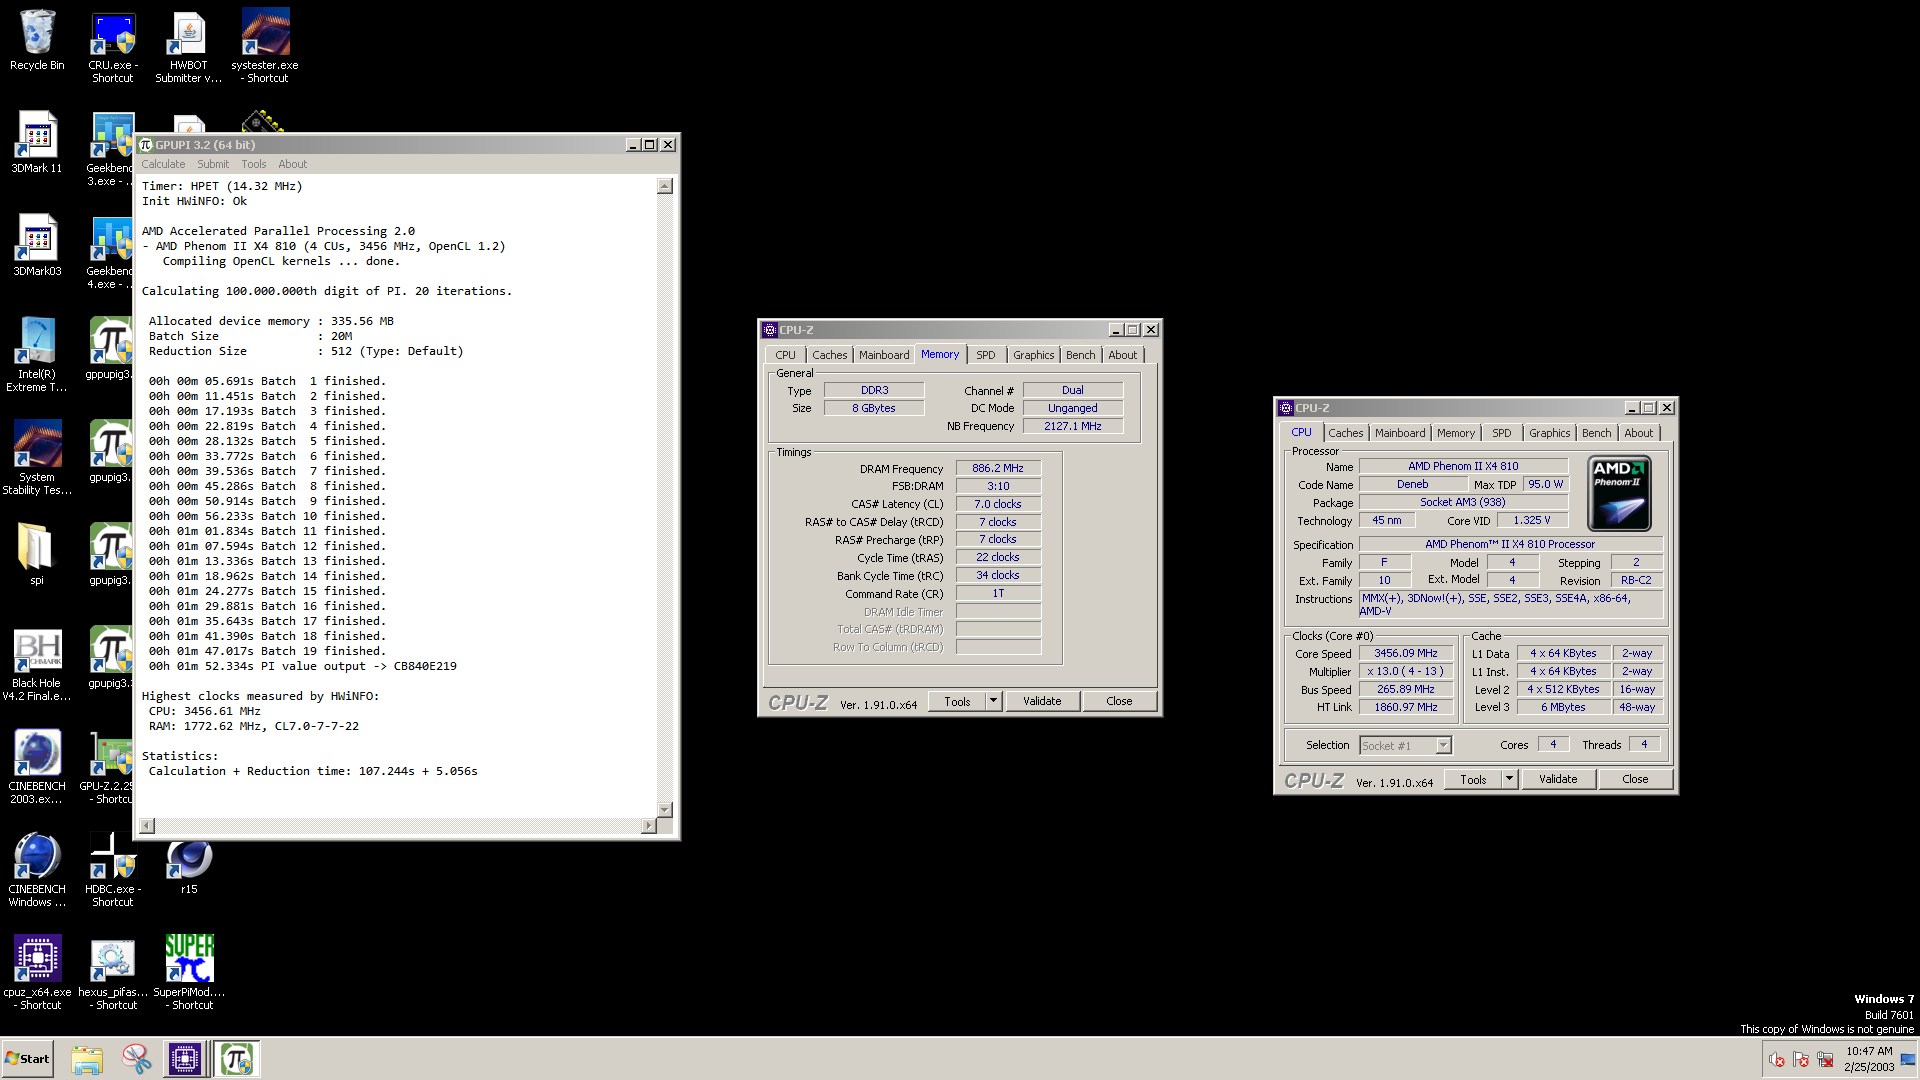Viewport: 1920px width, 1080px height.
Task: Expand Tools dropdown arrow in Memory CPU-Z window
Action: pyautogui.click(x=993, y=701)
